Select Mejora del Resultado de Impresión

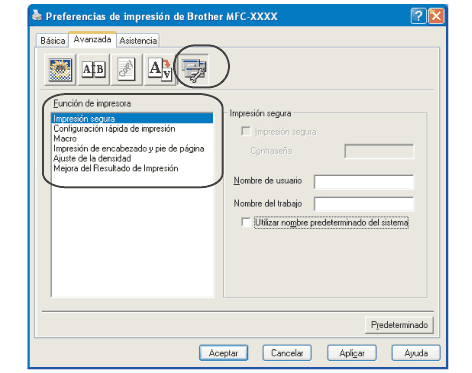132,168
